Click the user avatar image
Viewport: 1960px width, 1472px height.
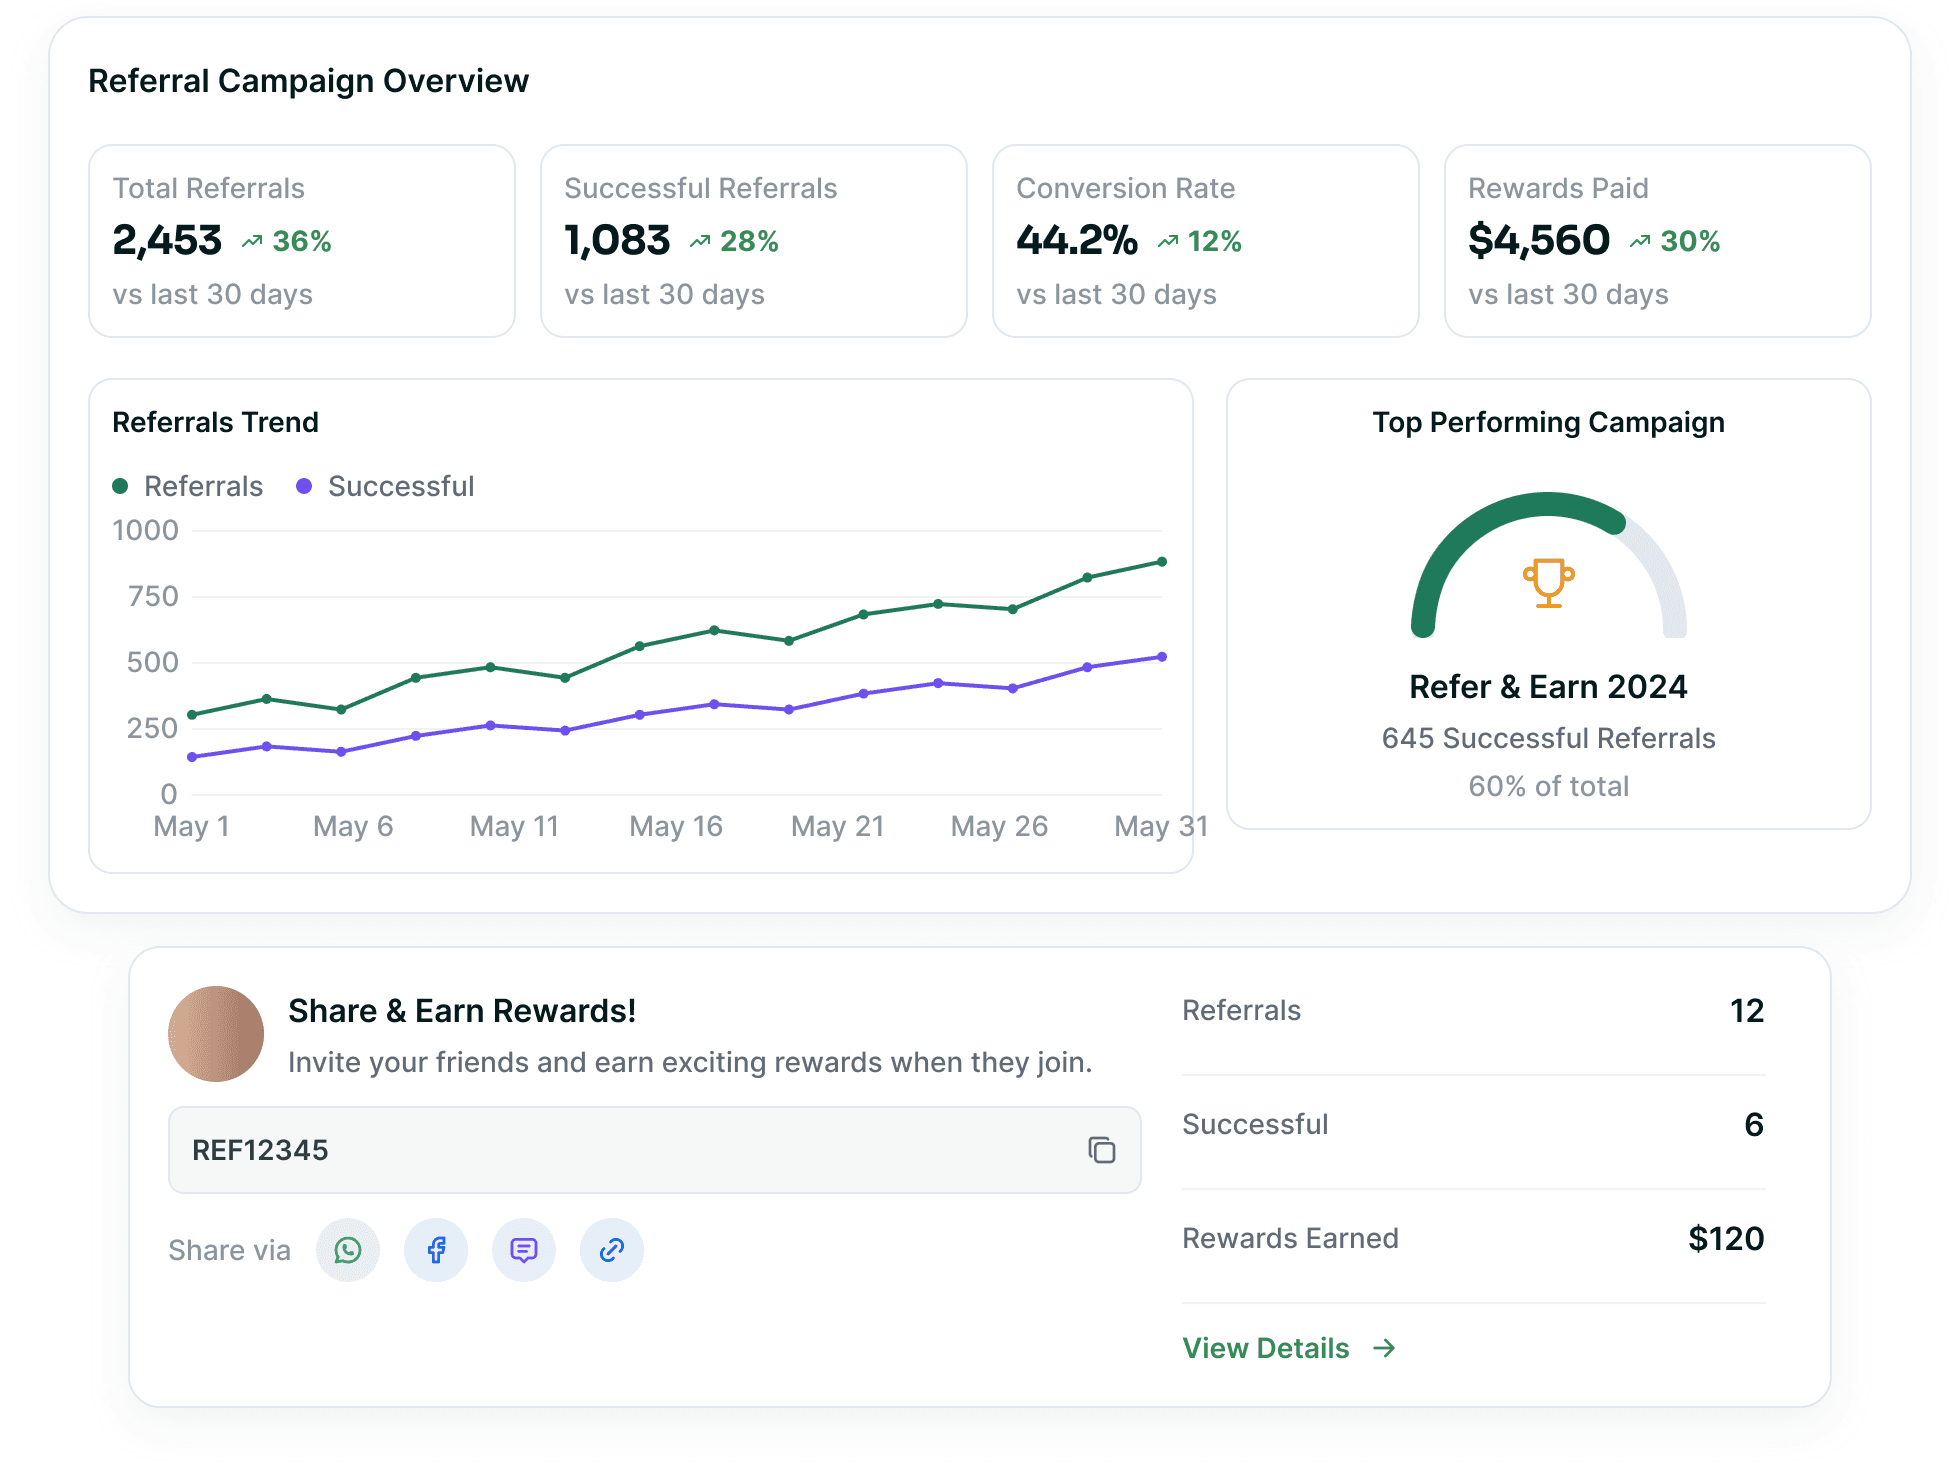[216, 1034]
